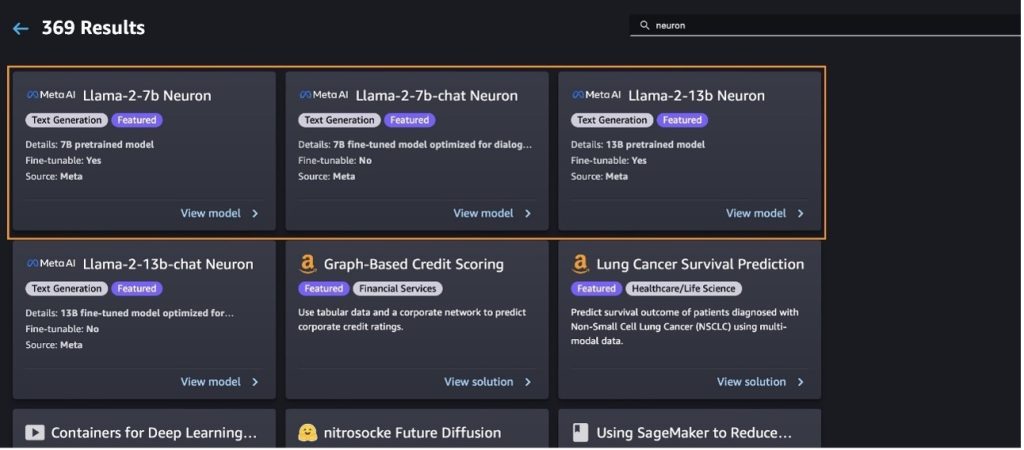Focus the search field containing neuron
Screen dimensions: 1024x450
(x=826, y=25)
